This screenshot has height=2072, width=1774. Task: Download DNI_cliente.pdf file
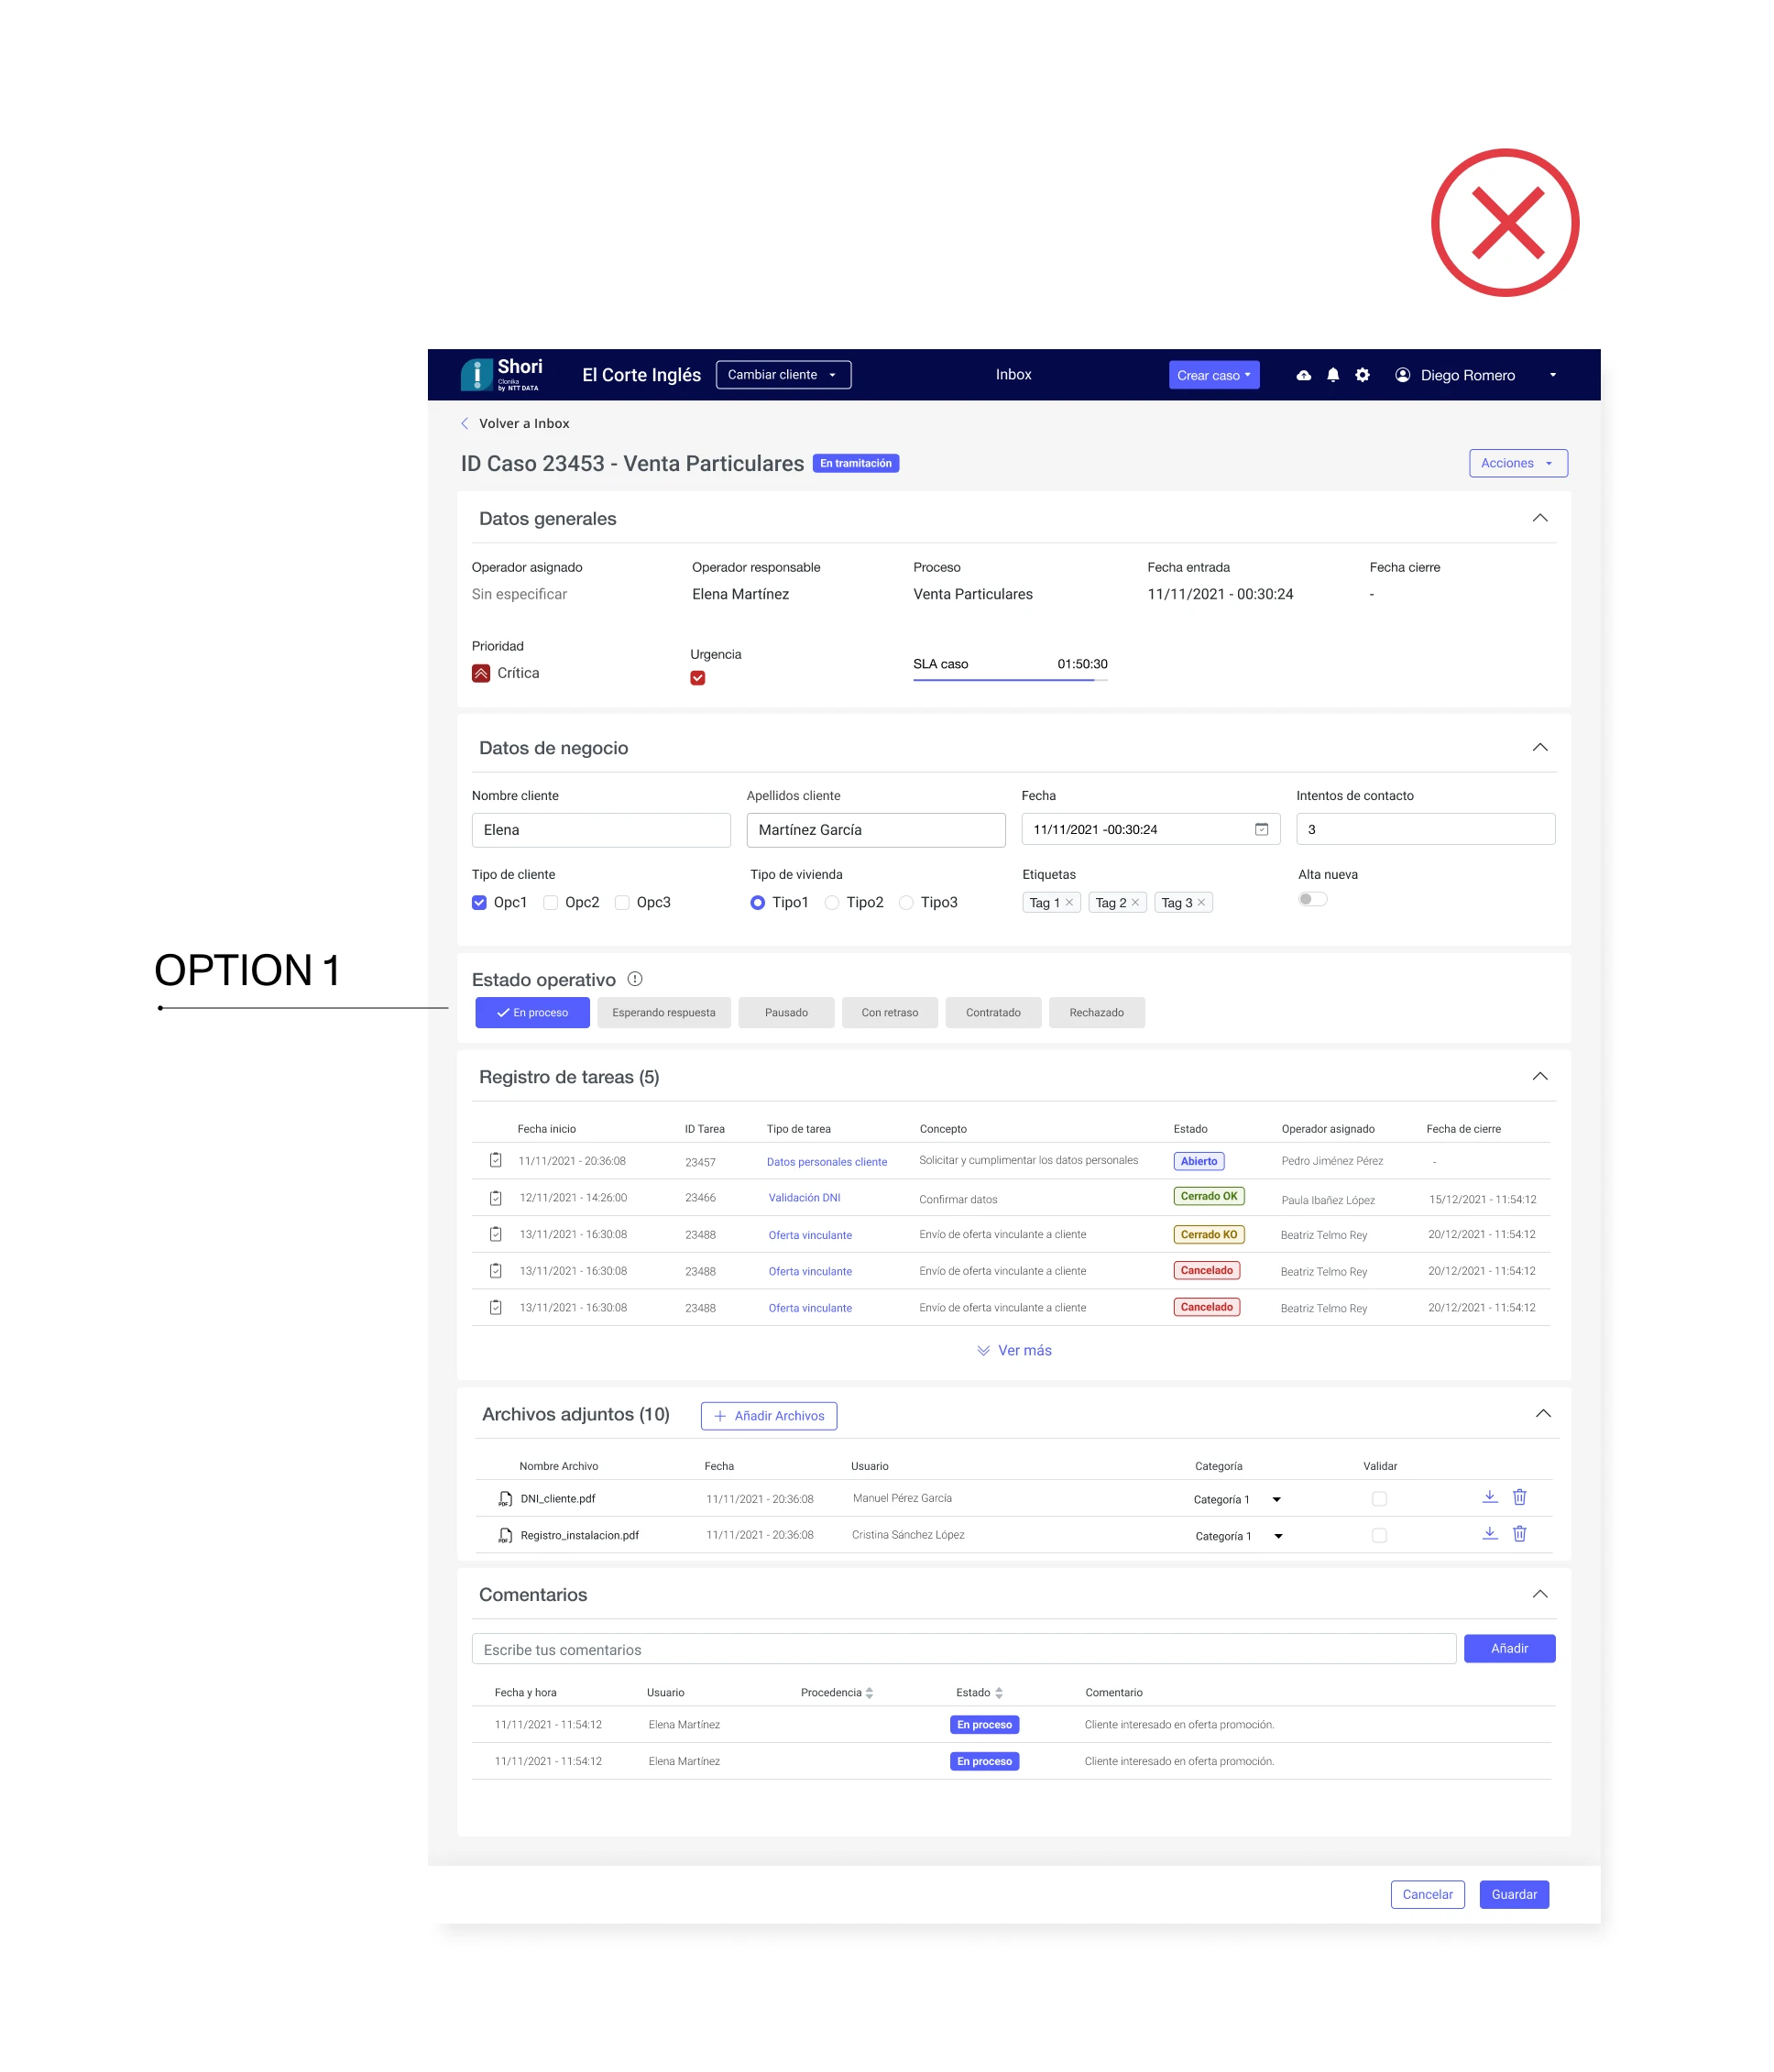pos(1489,1496)
